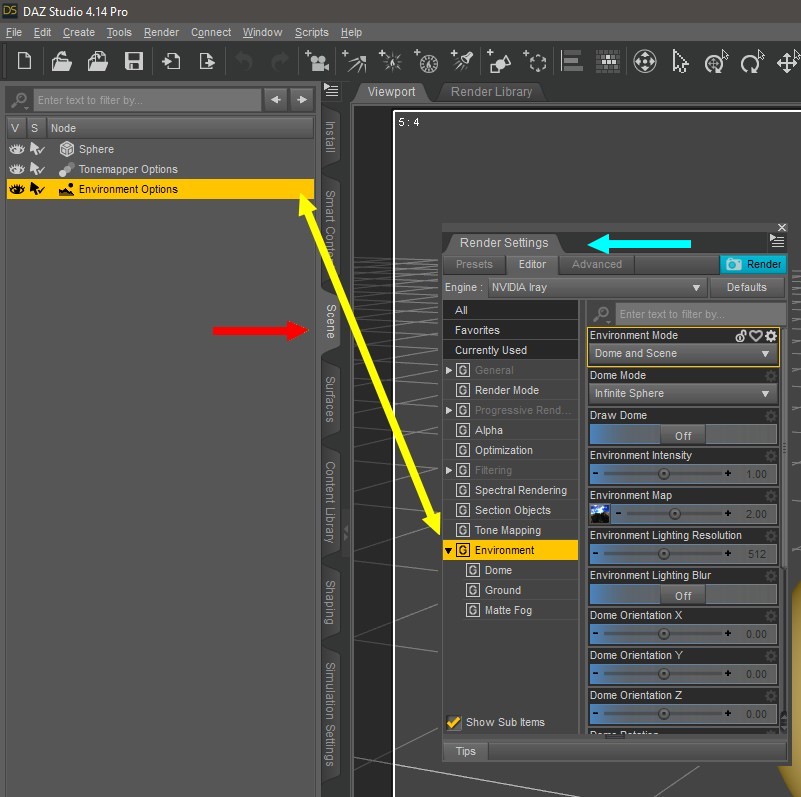Open the Environment Mode dropdown
Viewport: 801px width, 797px height.
pyautogui.click(x=683, y=354)
